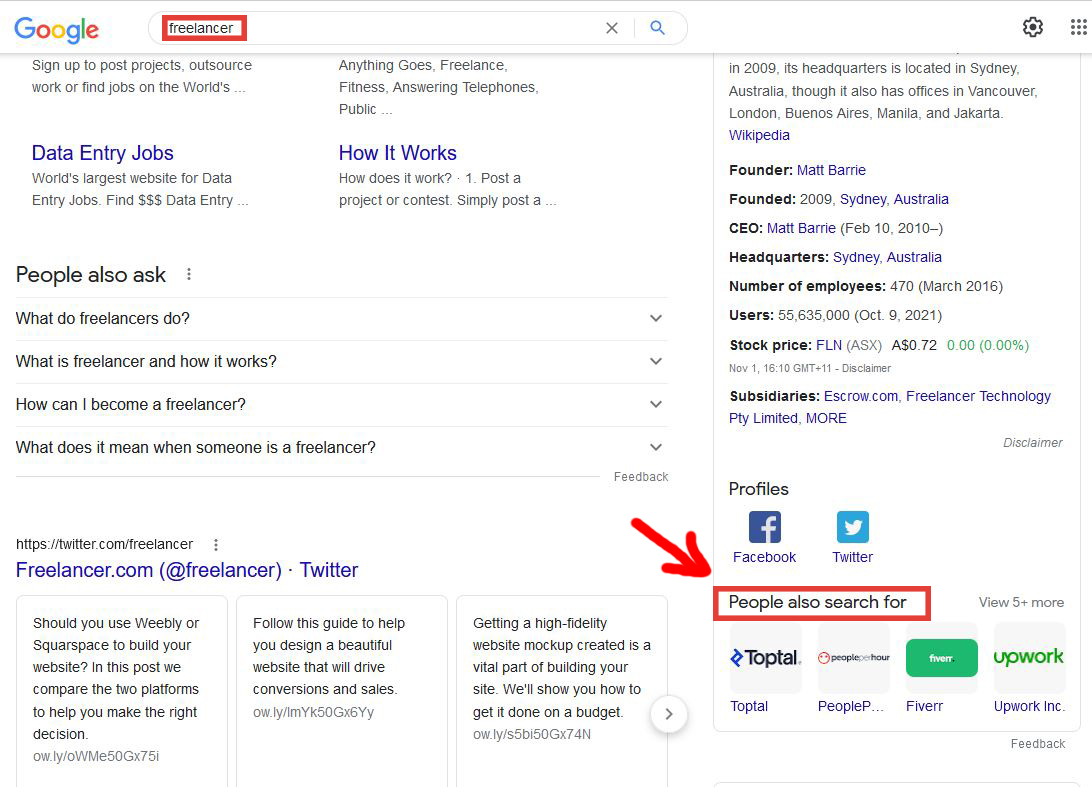
Task: Click 'People also search for' heading
Action: (x=818, y=602)
